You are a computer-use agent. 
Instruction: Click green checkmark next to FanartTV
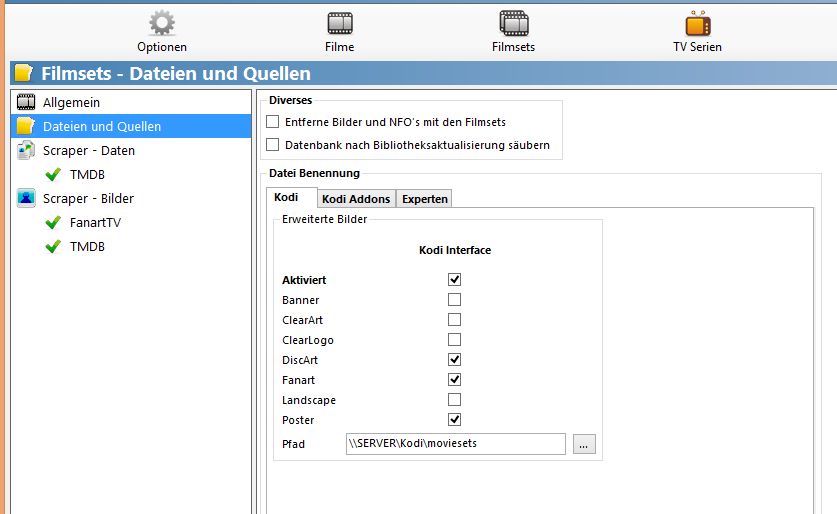(53, 222)
